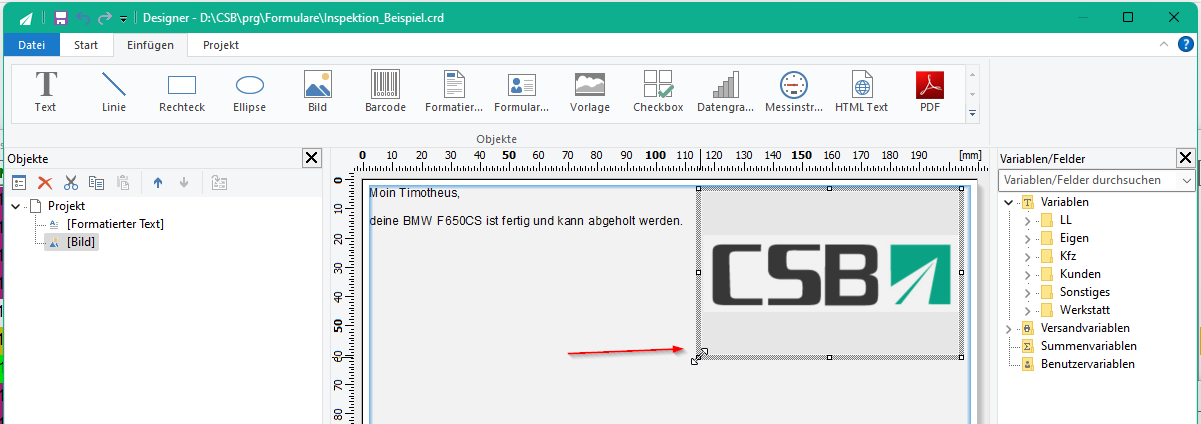Click the HTML Text tool
Image resolution: width=1201 pixels, height=424 pixels.
pos(861,92)
